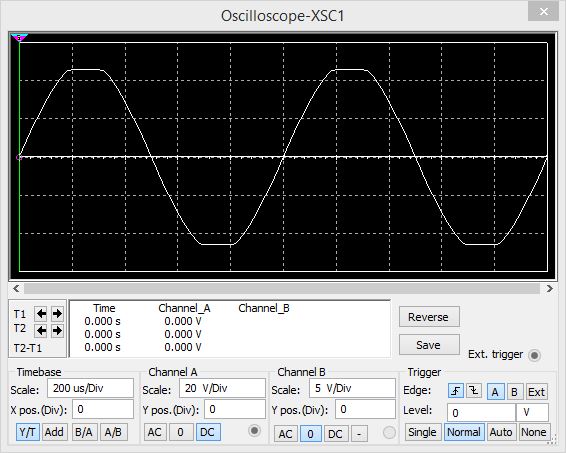Enable Y/T timebase mode
The height and width of the screenshot is (453, 566).
(x=28, y=432)
